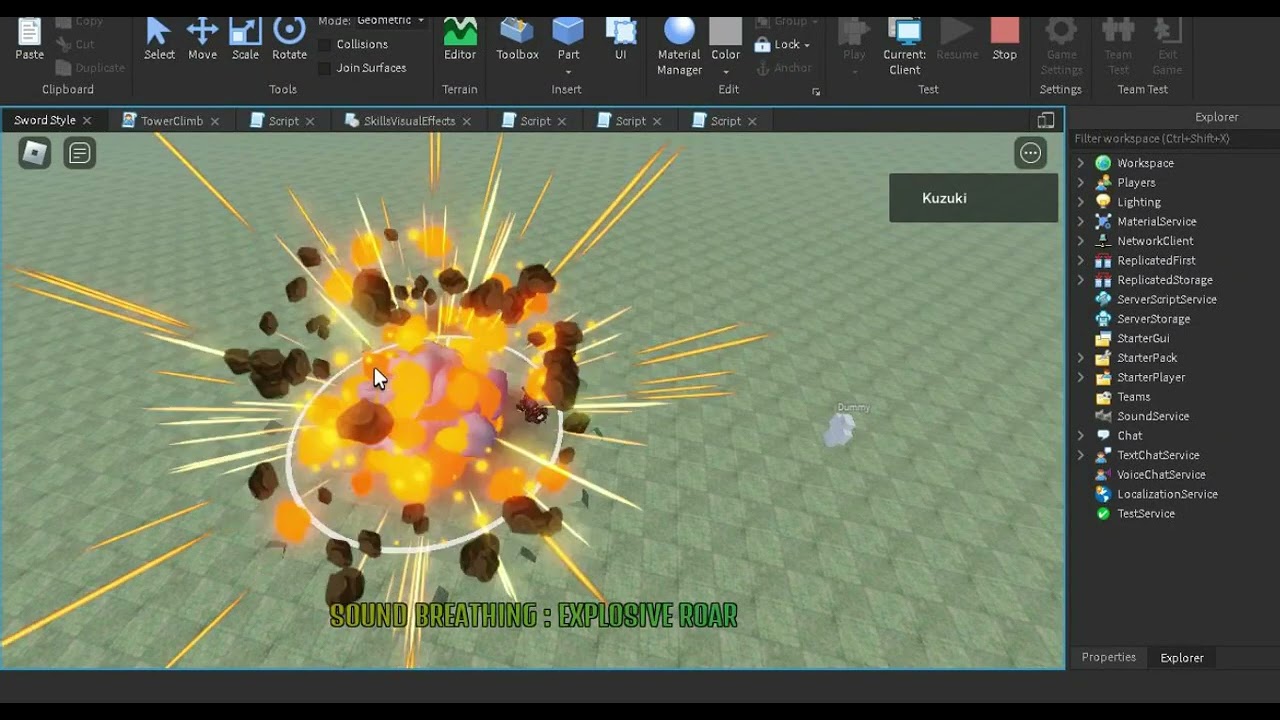Click the Paste clipboard button
The height and width of the screenshot is (720, 1280).
click(x=29, y=40)
